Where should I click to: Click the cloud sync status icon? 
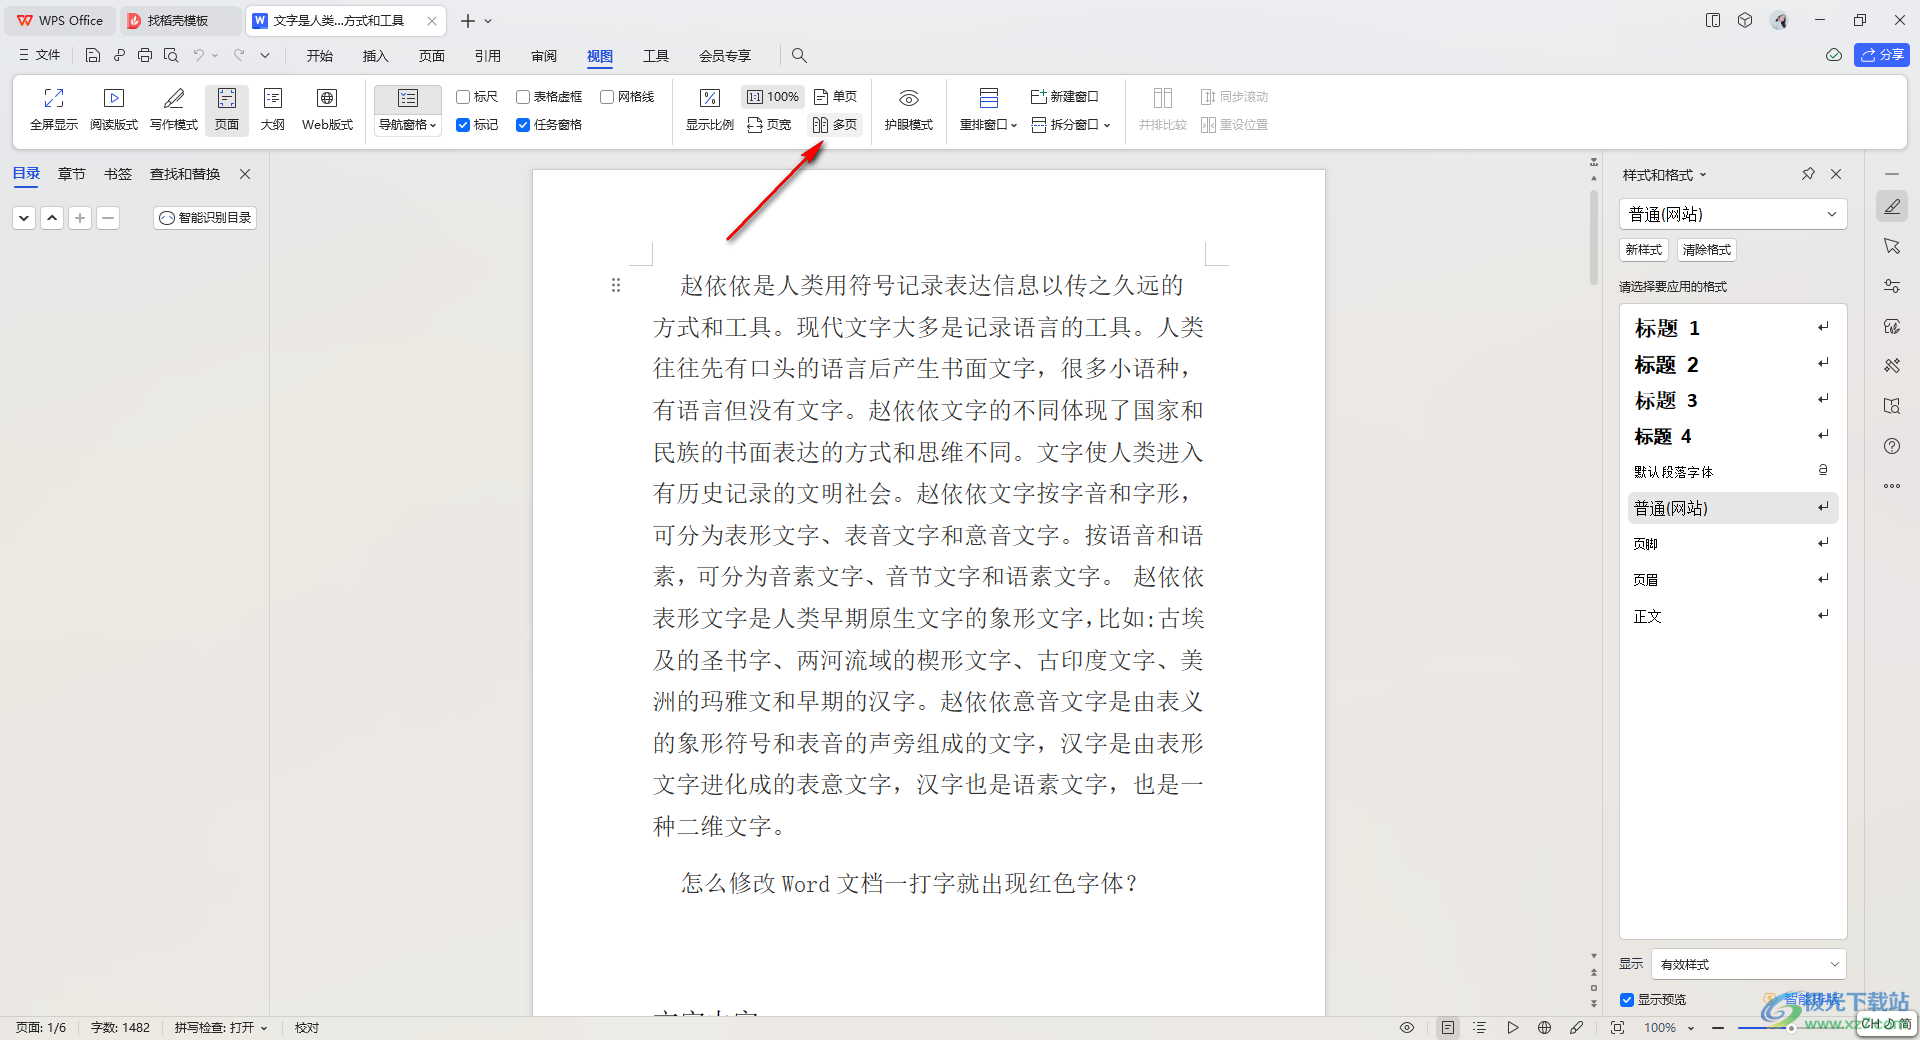1834,55
